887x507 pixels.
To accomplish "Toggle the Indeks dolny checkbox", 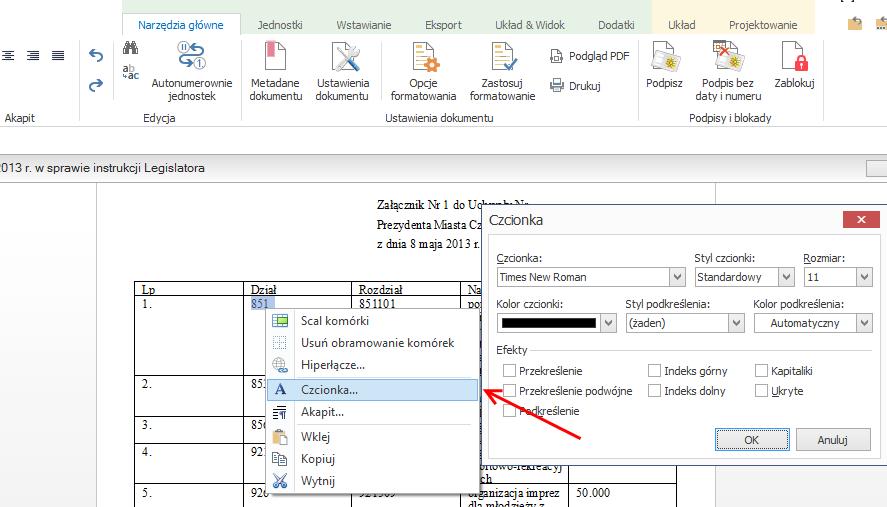I will 655,390.
